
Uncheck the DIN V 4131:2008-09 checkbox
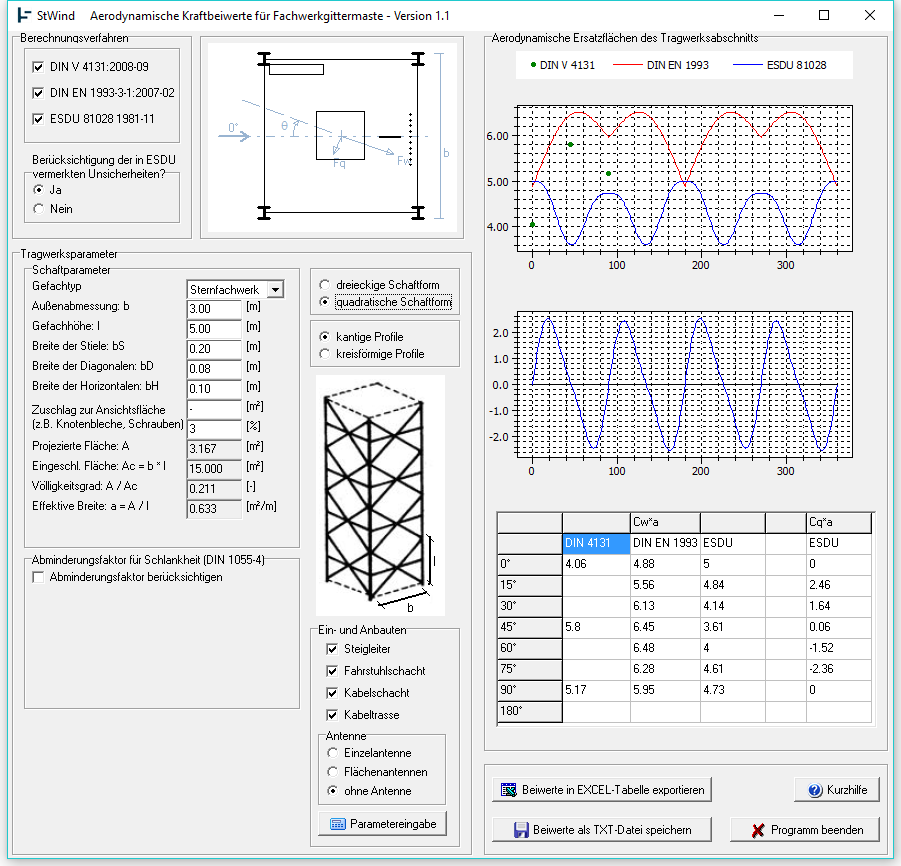pos(39,67)
